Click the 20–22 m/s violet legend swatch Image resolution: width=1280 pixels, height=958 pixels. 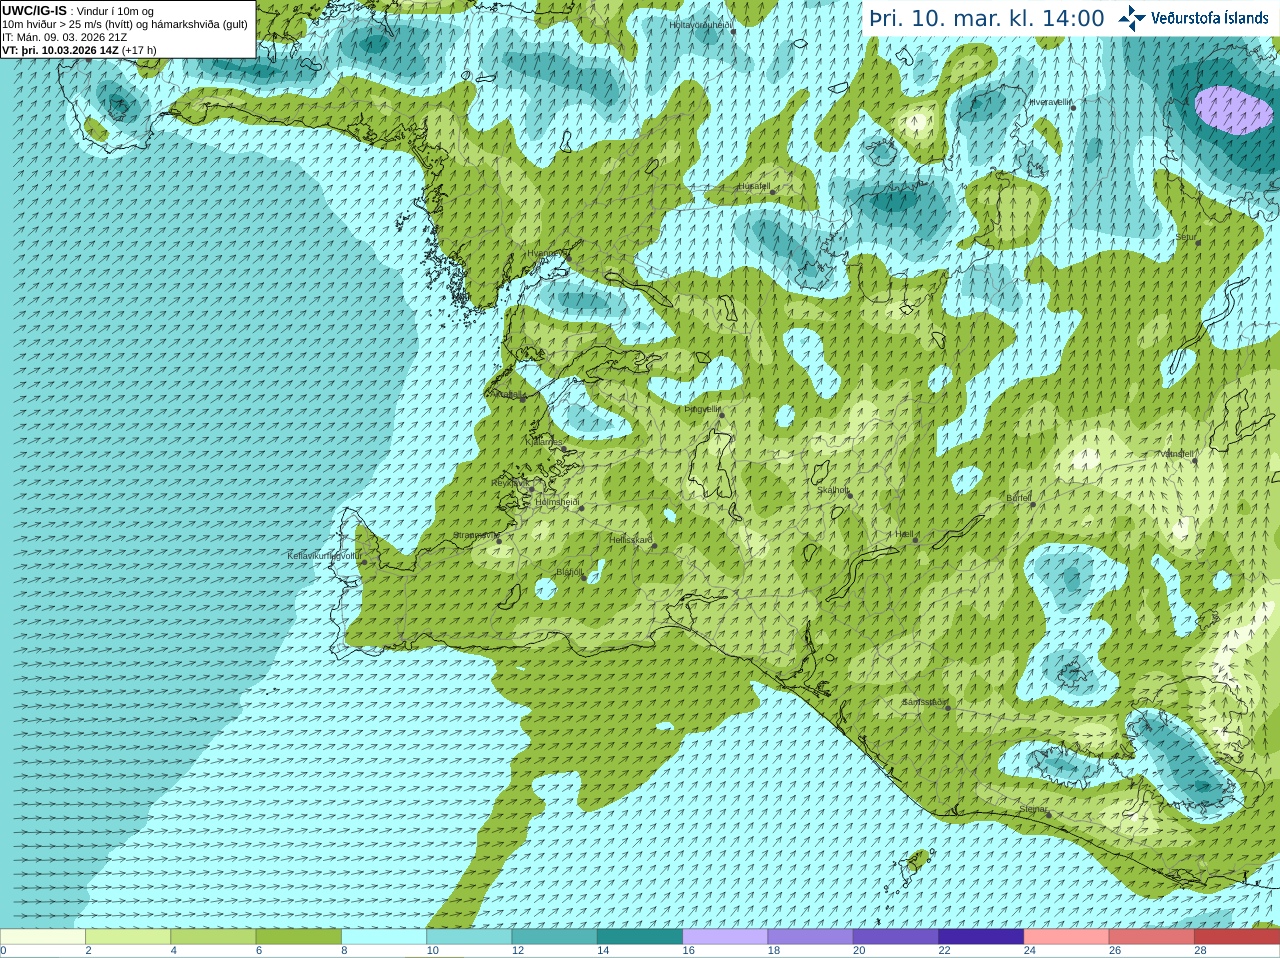[x=896, y=937]
